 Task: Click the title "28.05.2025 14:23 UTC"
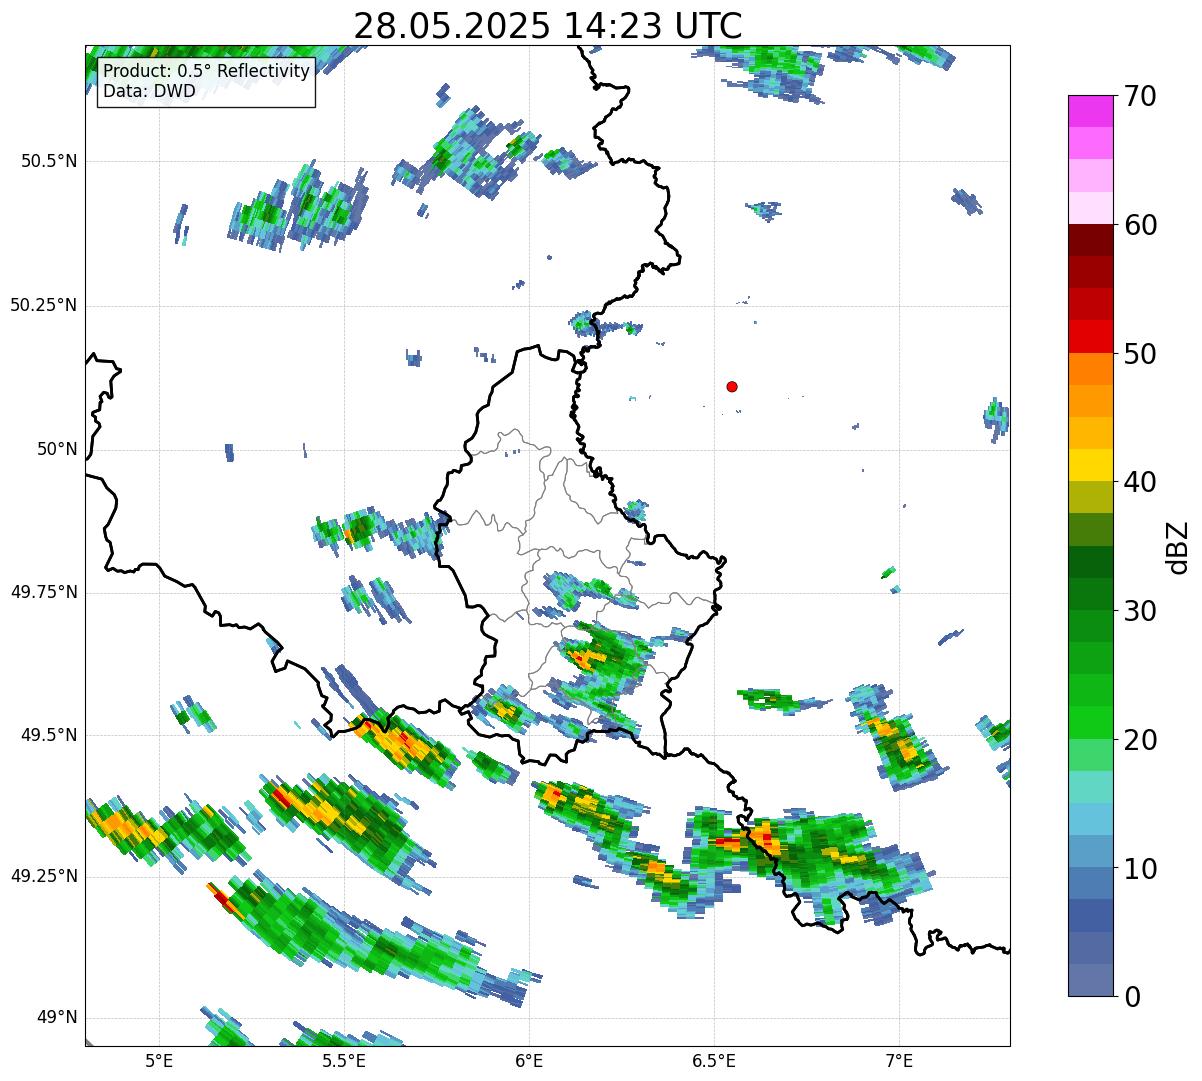point(548,25)
